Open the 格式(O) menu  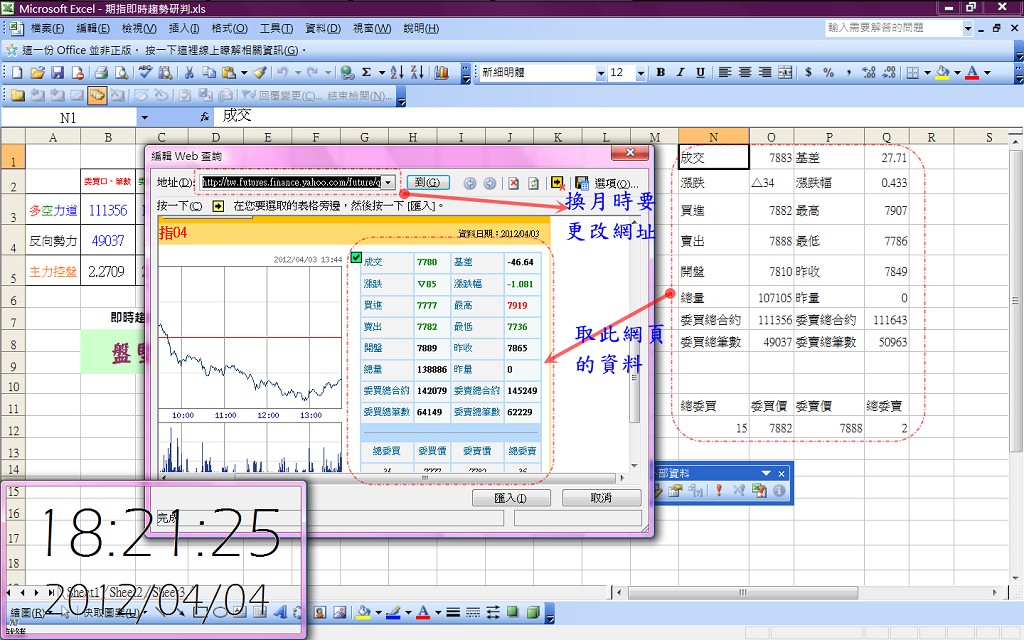(229, 29)
